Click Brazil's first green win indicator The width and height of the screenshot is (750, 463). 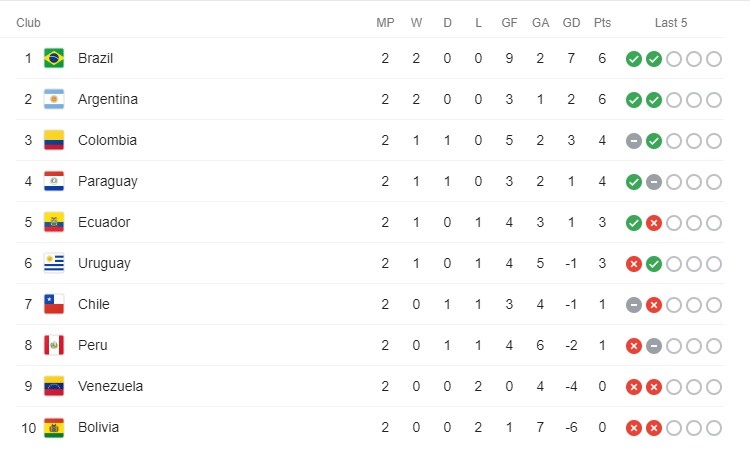[634, 59]
